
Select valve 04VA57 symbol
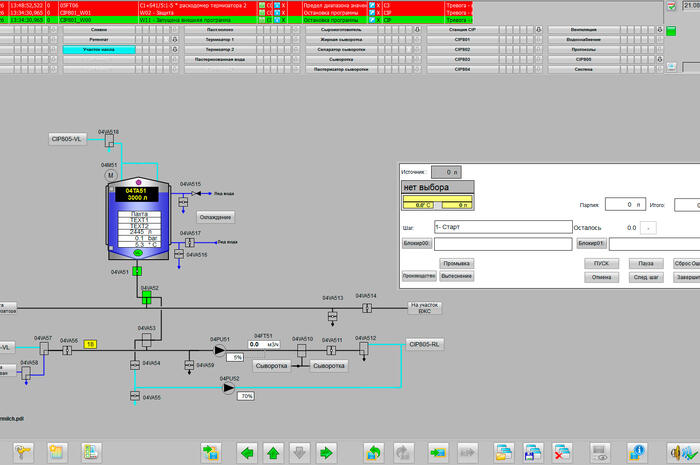(44, 348)
